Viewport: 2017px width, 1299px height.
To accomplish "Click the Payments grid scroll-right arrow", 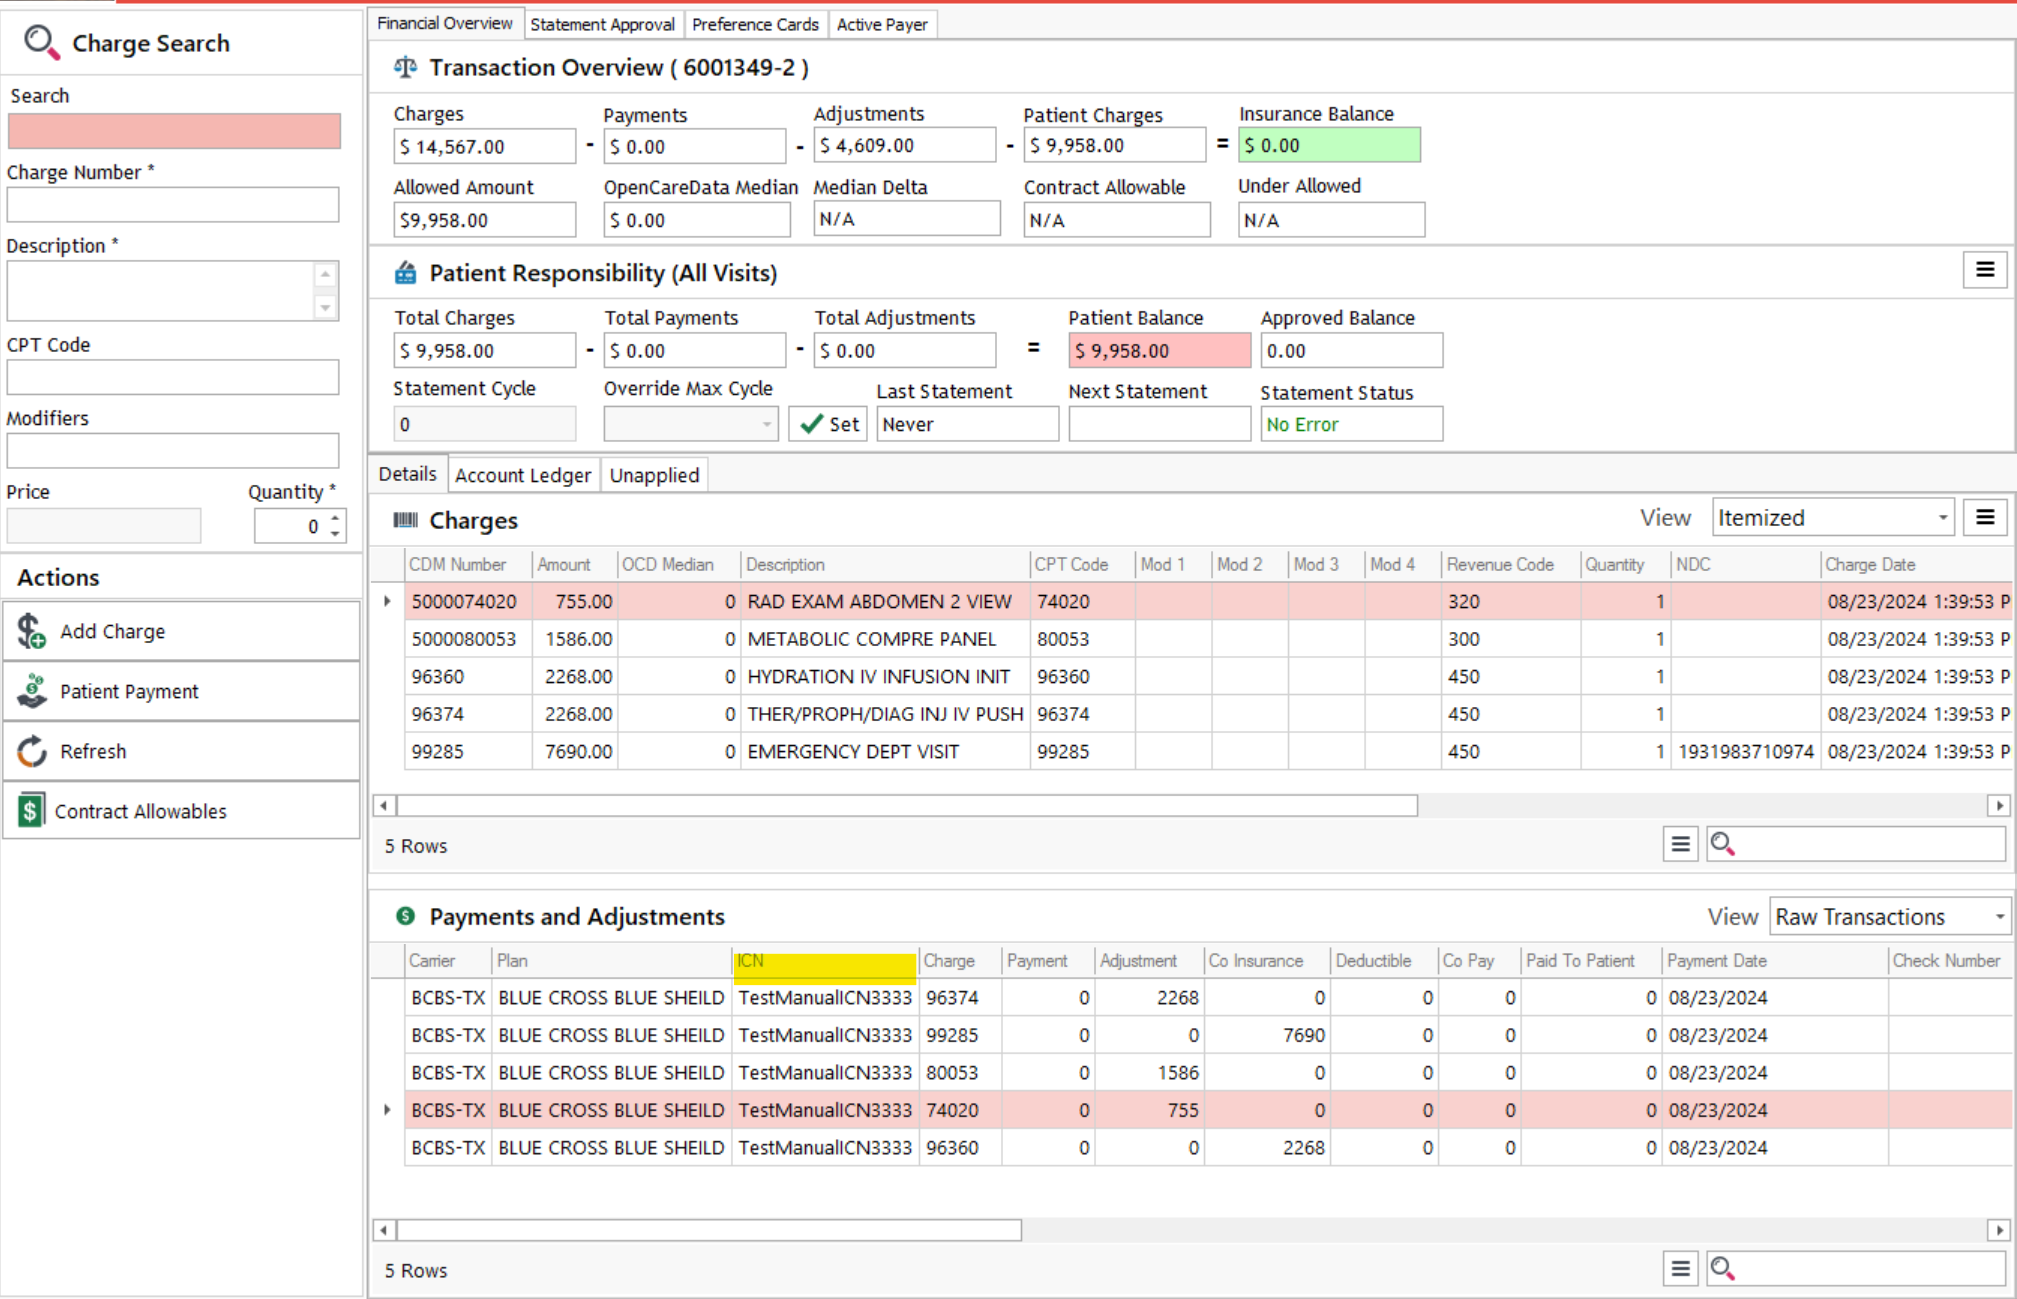I will tap(1998, 1230).
